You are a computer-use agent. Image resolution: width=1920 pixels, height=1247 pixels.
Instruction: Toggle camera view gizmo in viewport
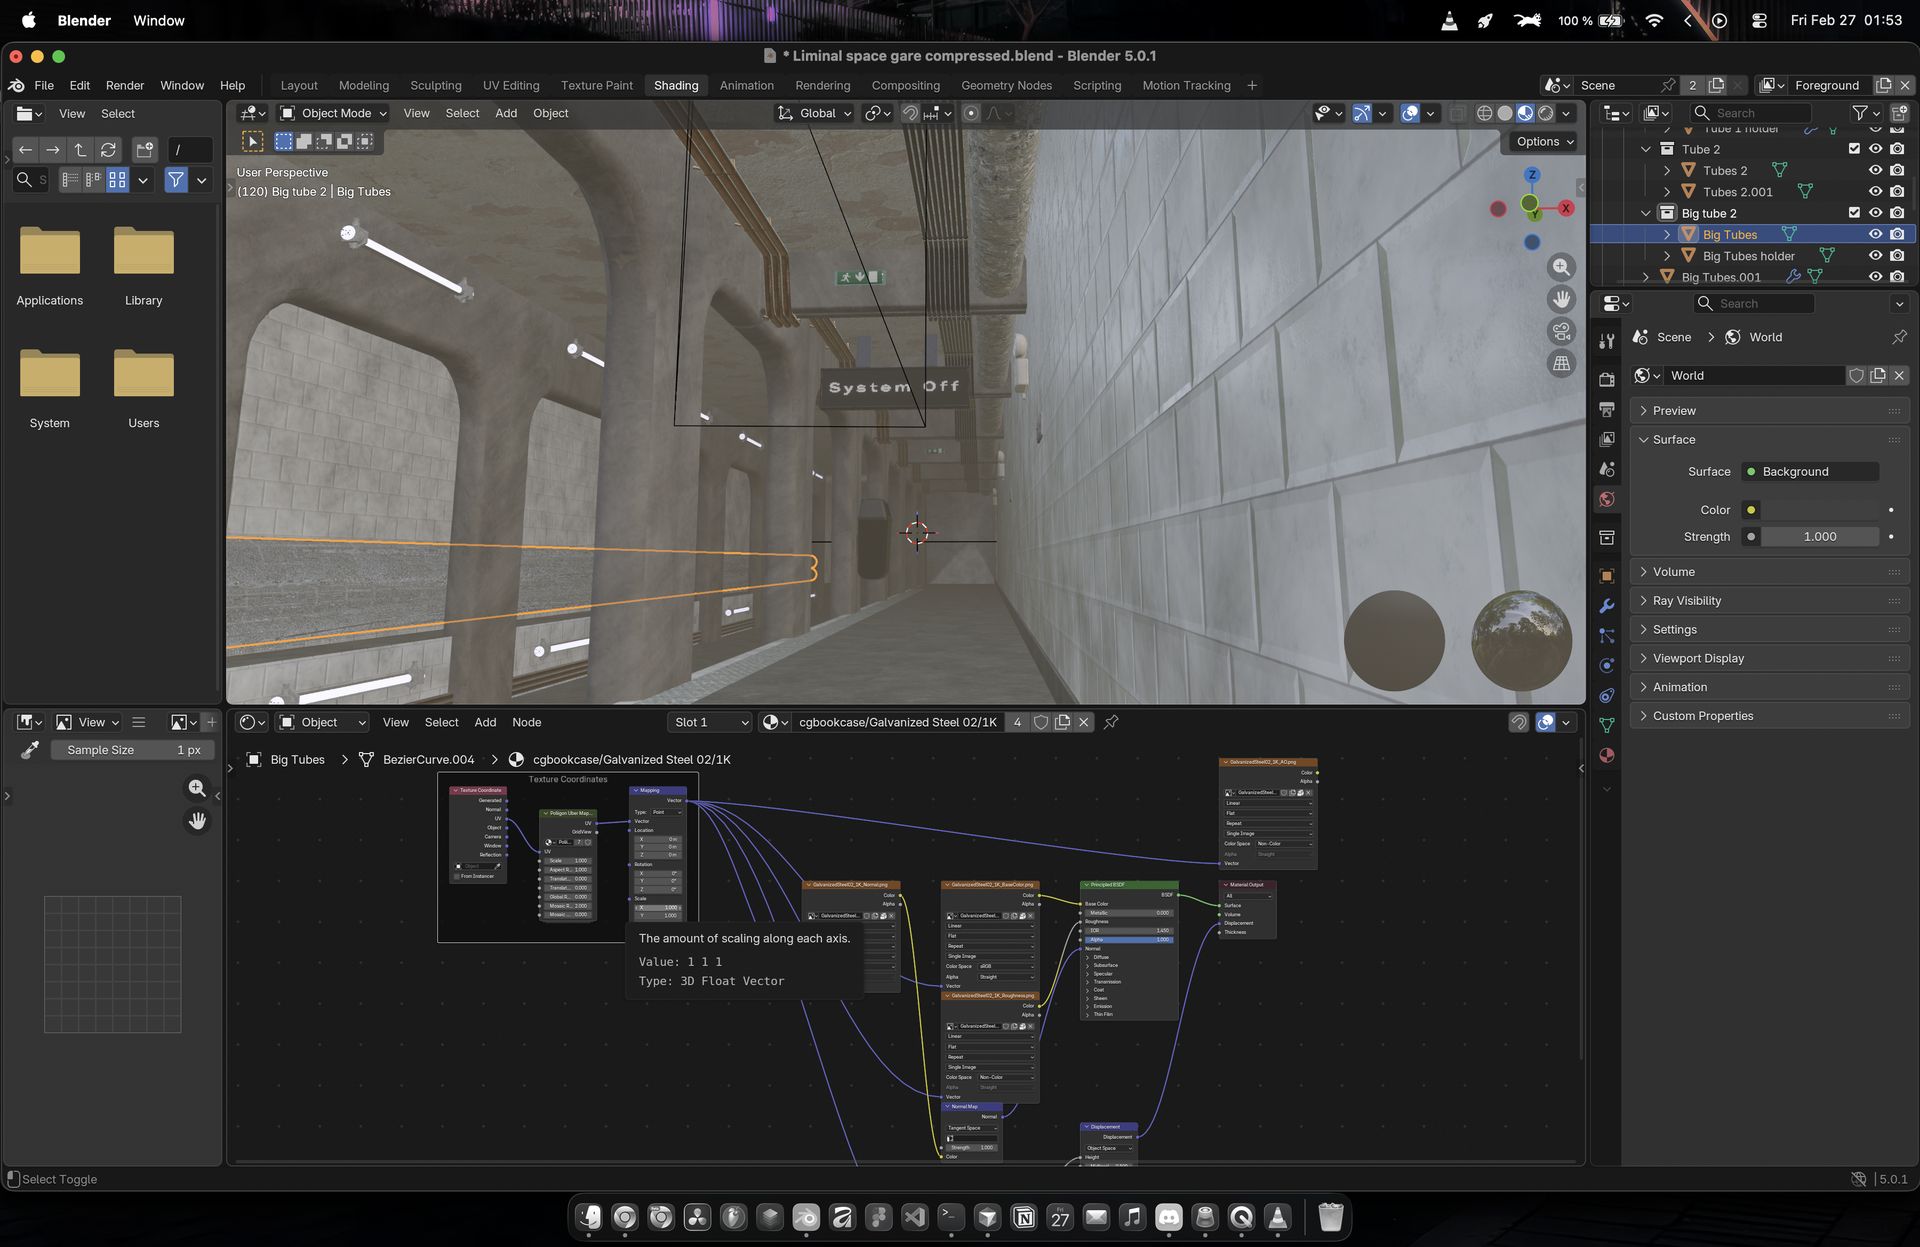[x=1561, y=331]
